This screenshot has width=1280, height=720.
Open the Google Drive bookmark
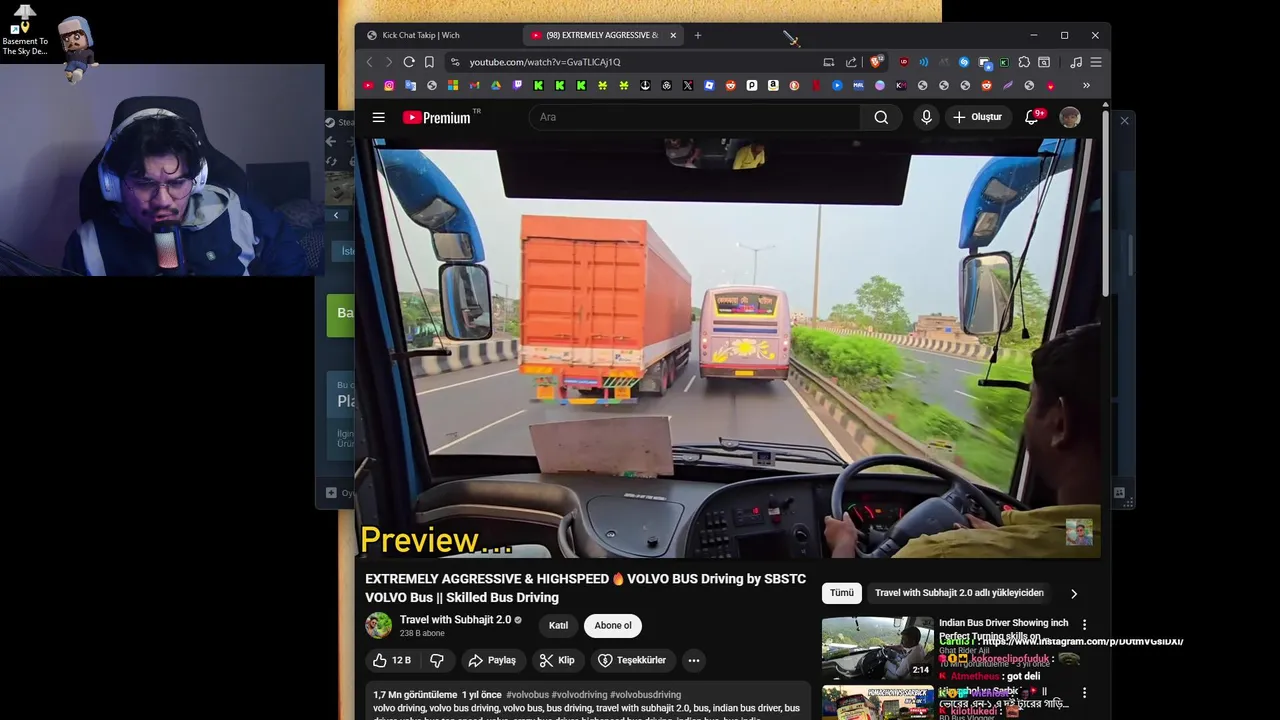tap(495, 86)
